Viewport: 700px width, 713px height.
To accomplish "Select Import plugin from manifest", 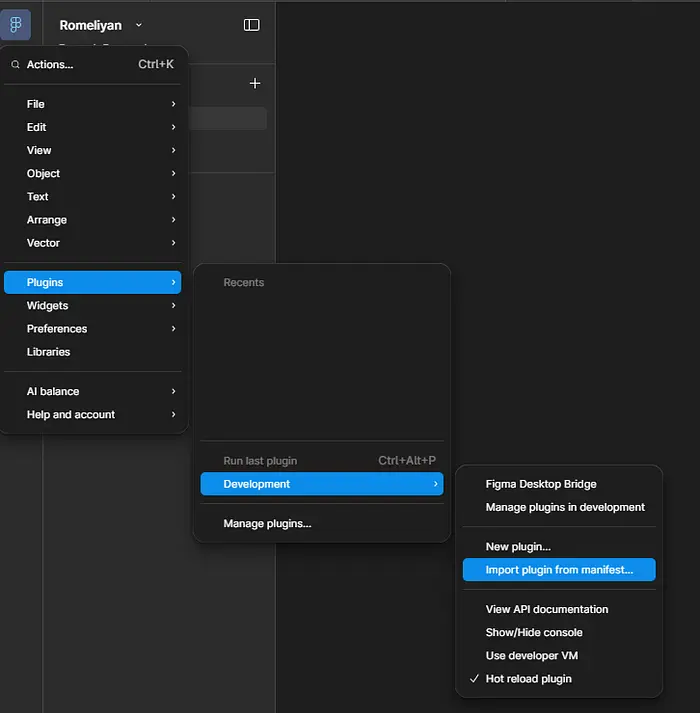I will (558, 570).
